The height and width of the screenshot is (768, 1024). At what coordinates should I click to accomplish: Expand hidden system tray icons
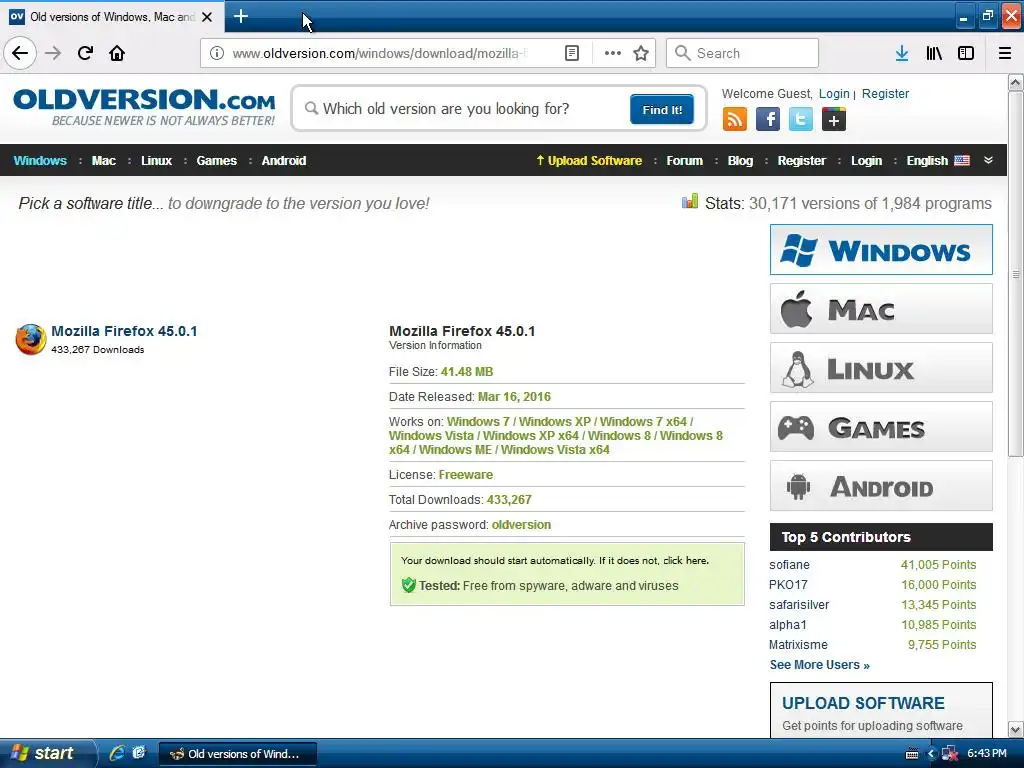tap(931, 754)
